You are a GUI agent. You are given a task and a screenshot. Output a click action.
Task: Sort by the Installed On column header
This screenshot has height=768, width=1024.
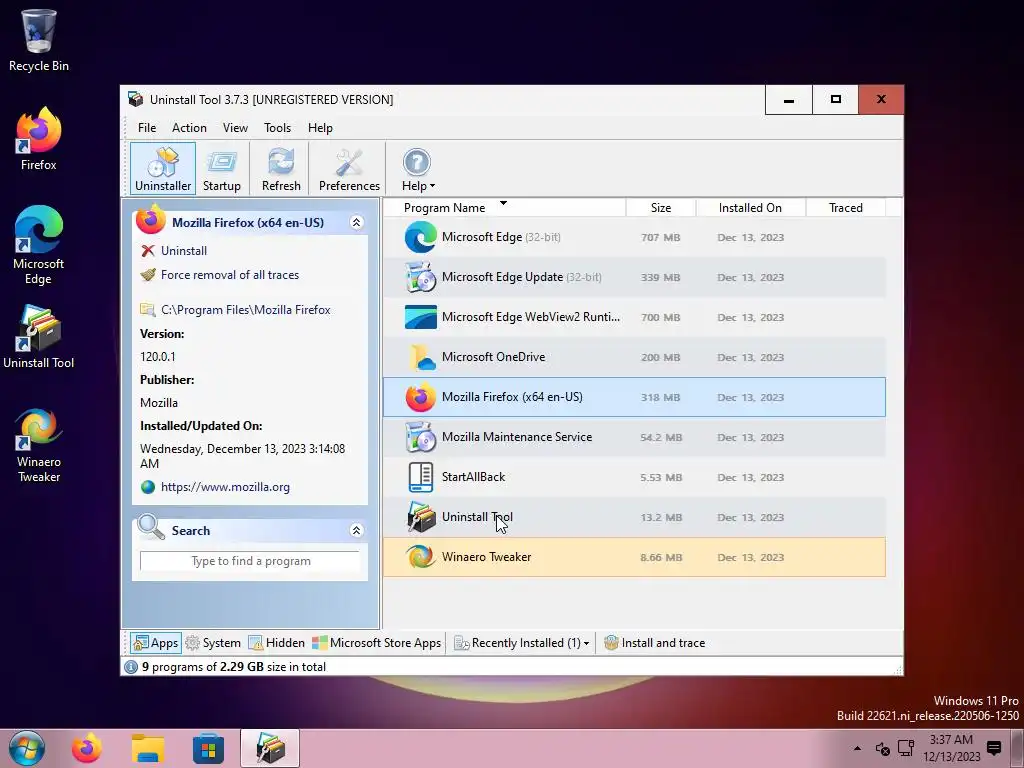click(x=750, y=208)
